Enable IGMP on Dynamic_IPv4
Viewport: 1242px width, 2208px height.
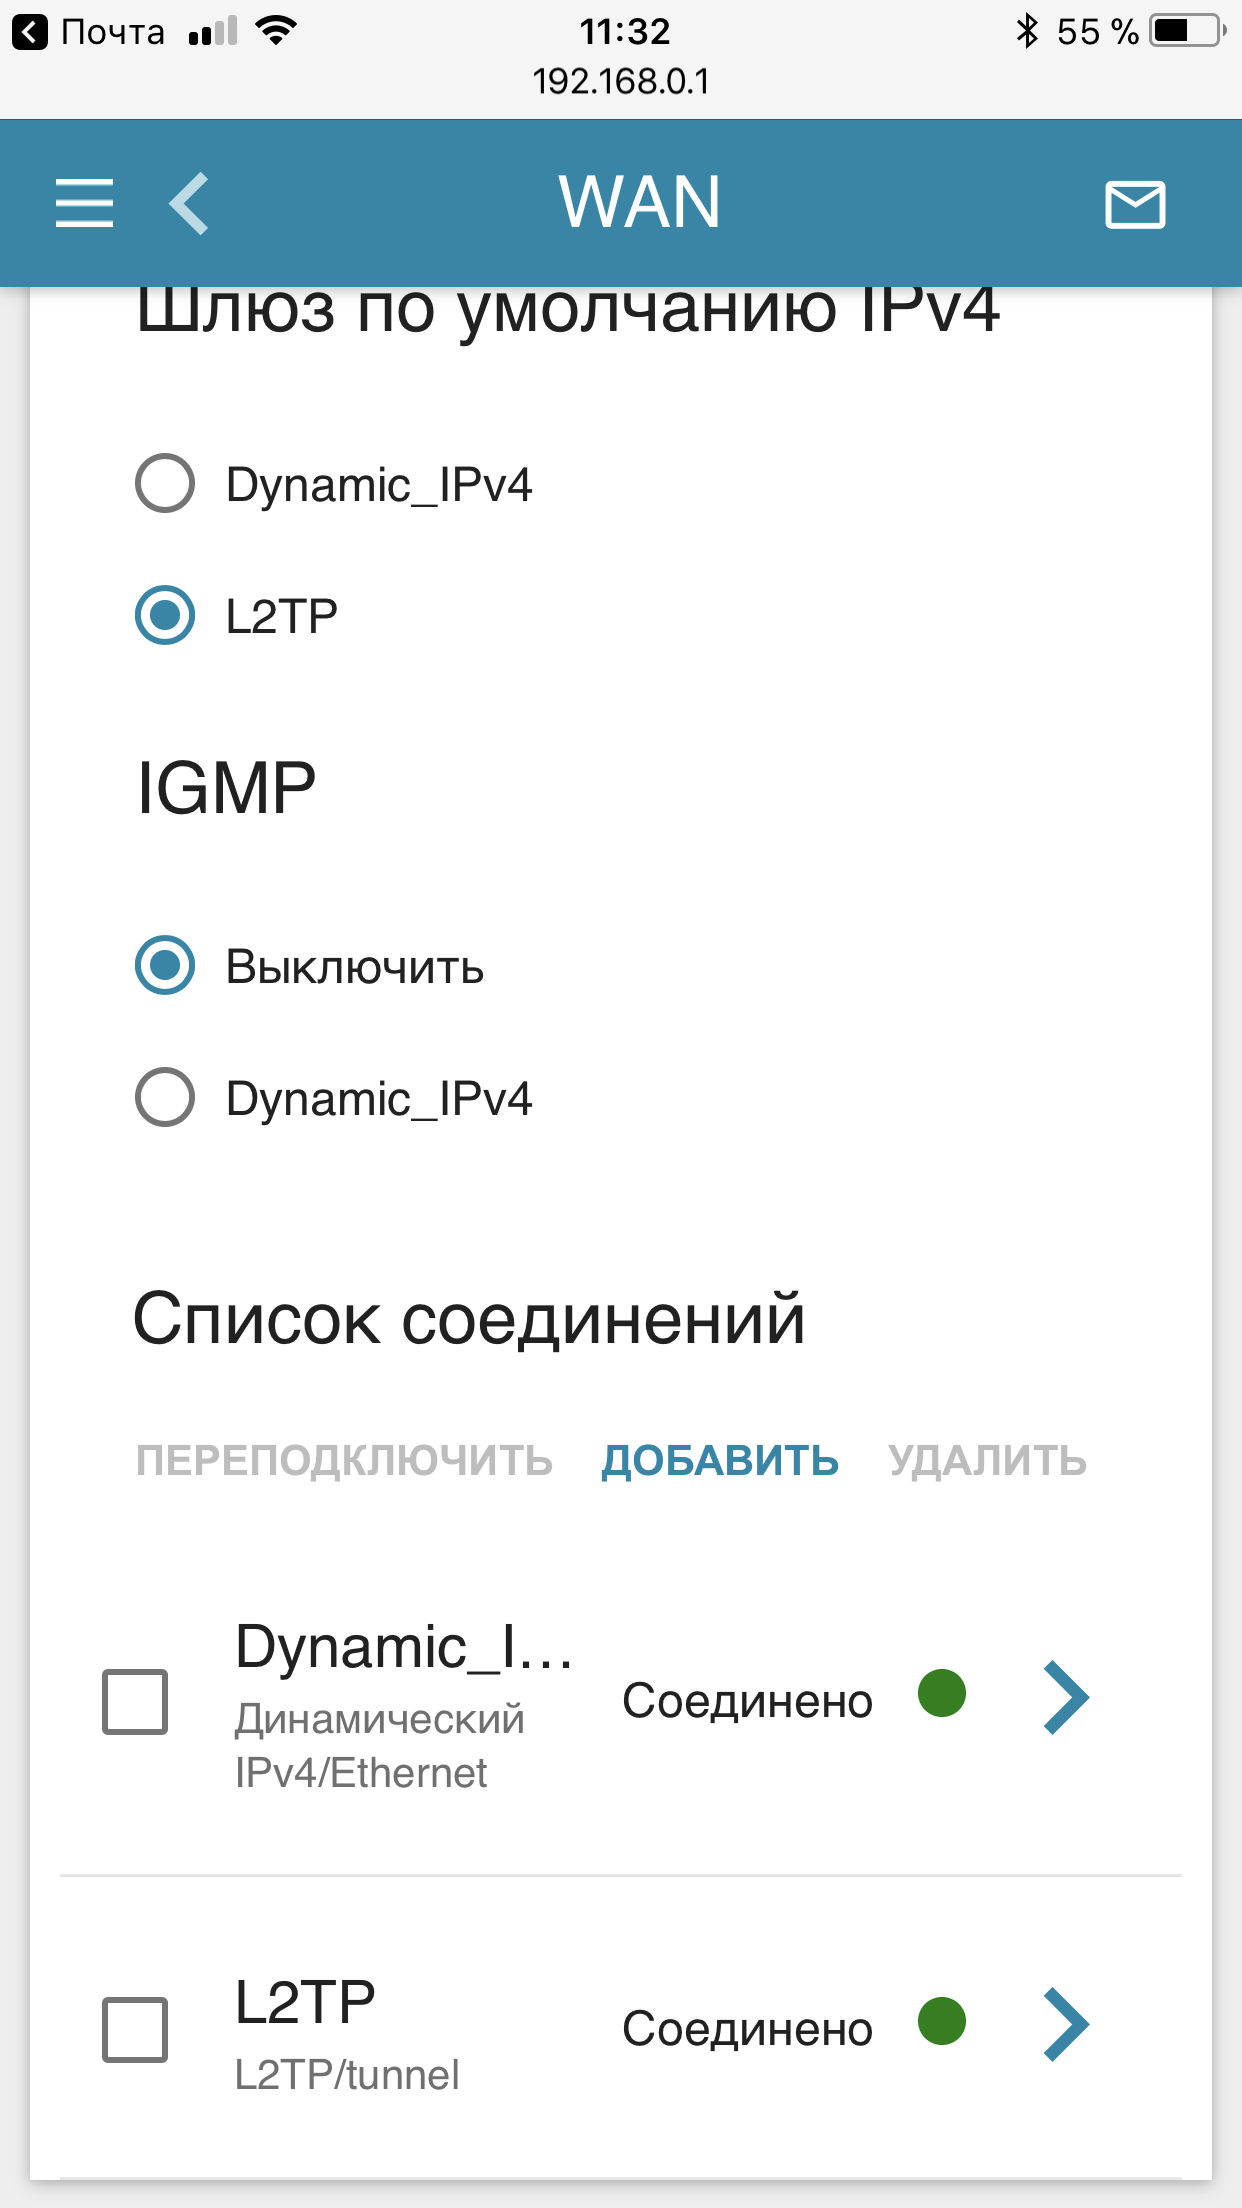point(165,1098)
